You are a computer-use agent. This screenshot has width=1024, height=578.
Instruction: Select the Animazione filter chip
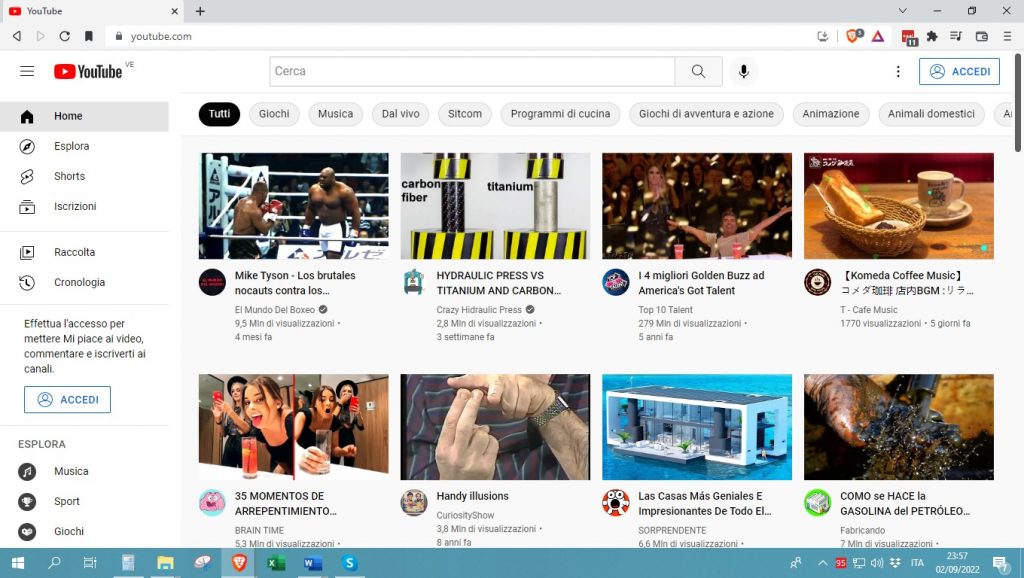pos(830,113)
